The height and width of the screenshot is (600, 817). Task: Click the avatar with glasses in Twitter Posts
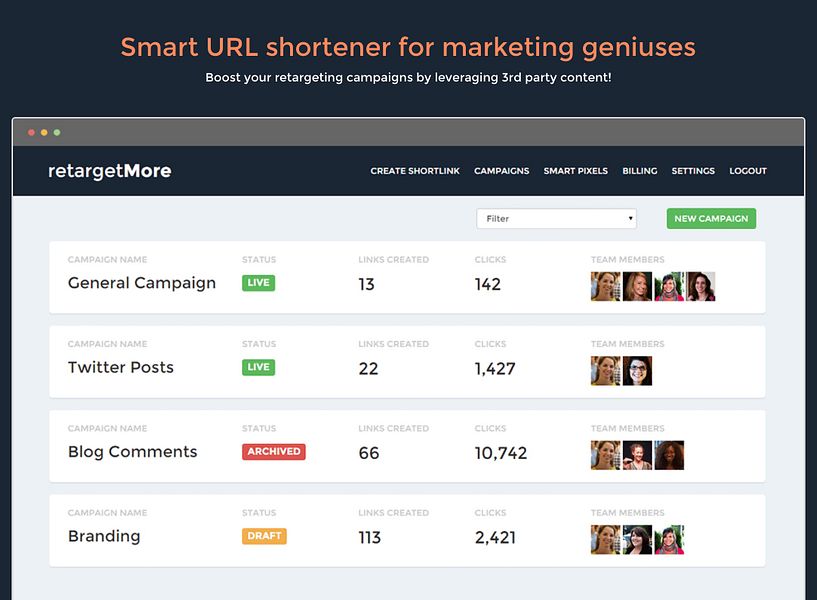(637, 371)
